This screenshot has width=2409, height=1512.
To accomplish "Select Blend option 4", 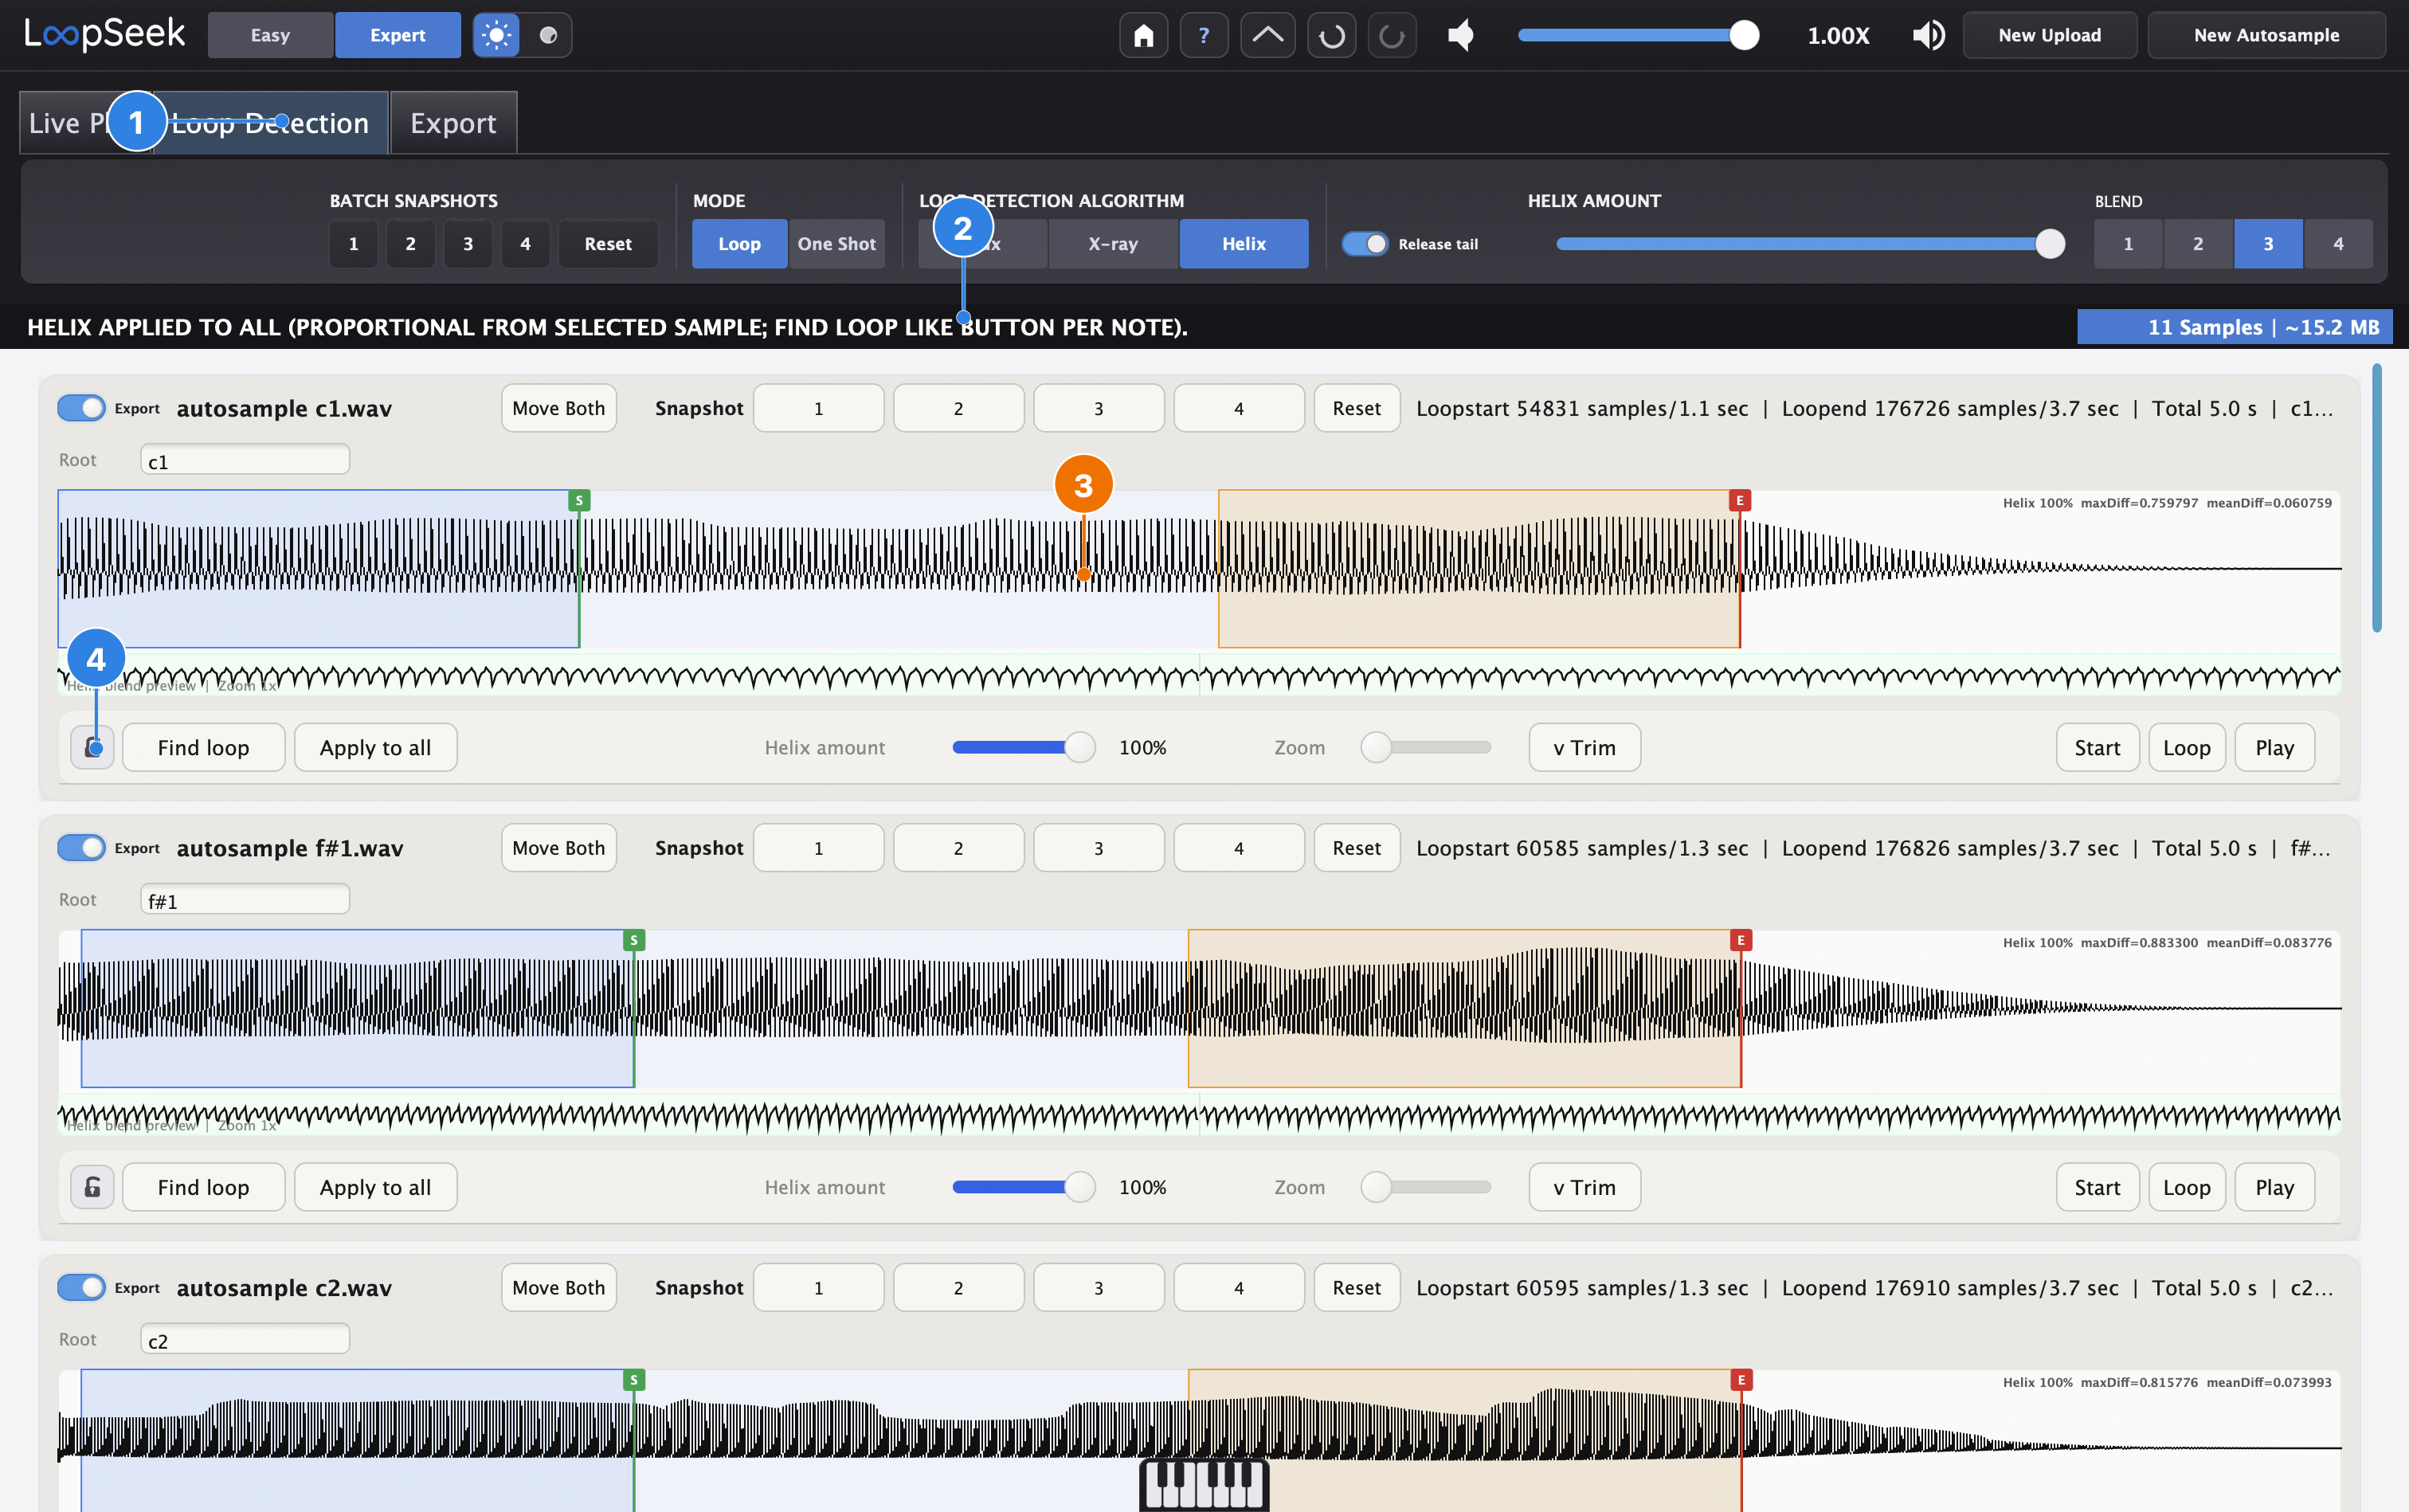I will tap(2338, 244).
